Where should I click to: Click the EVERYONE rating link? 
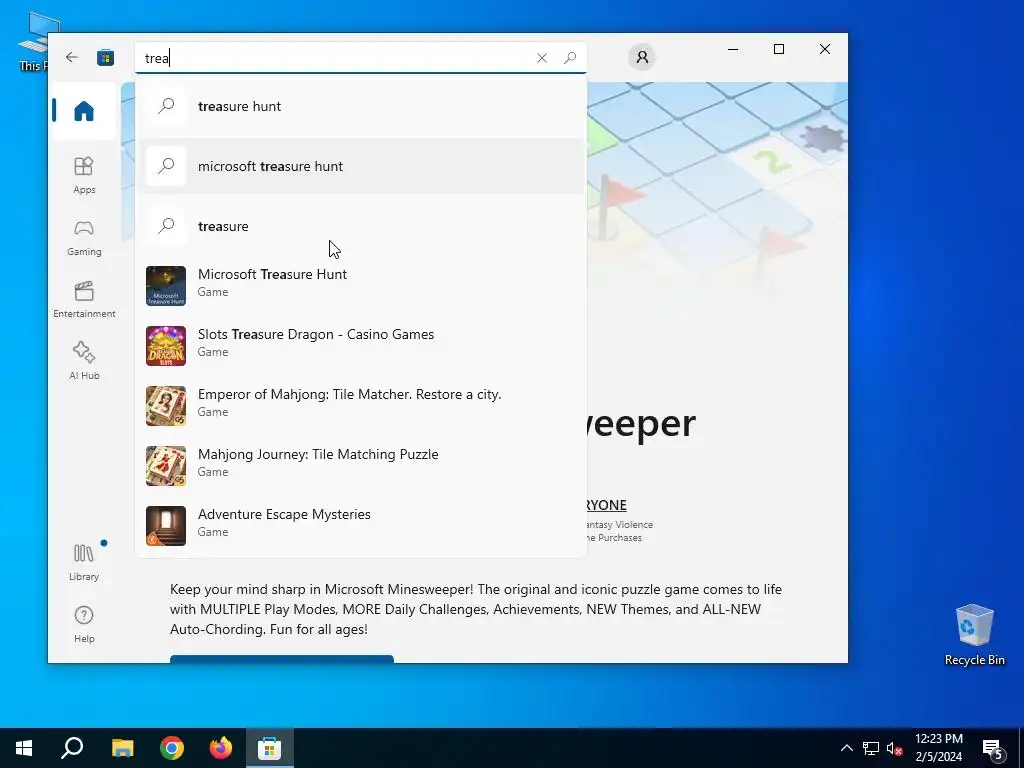pos(606,505)
